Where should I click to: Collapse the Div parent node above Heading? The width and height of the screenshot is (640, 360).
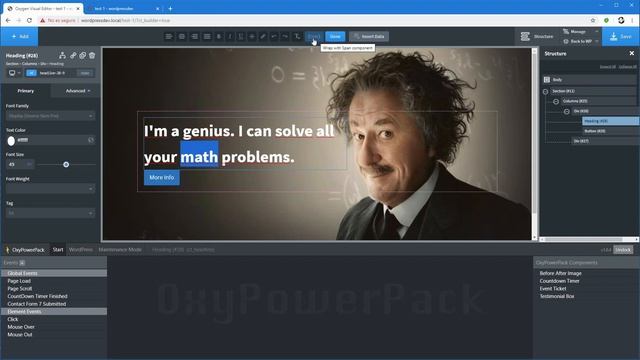pyautogui.click(x=567, y=111)
